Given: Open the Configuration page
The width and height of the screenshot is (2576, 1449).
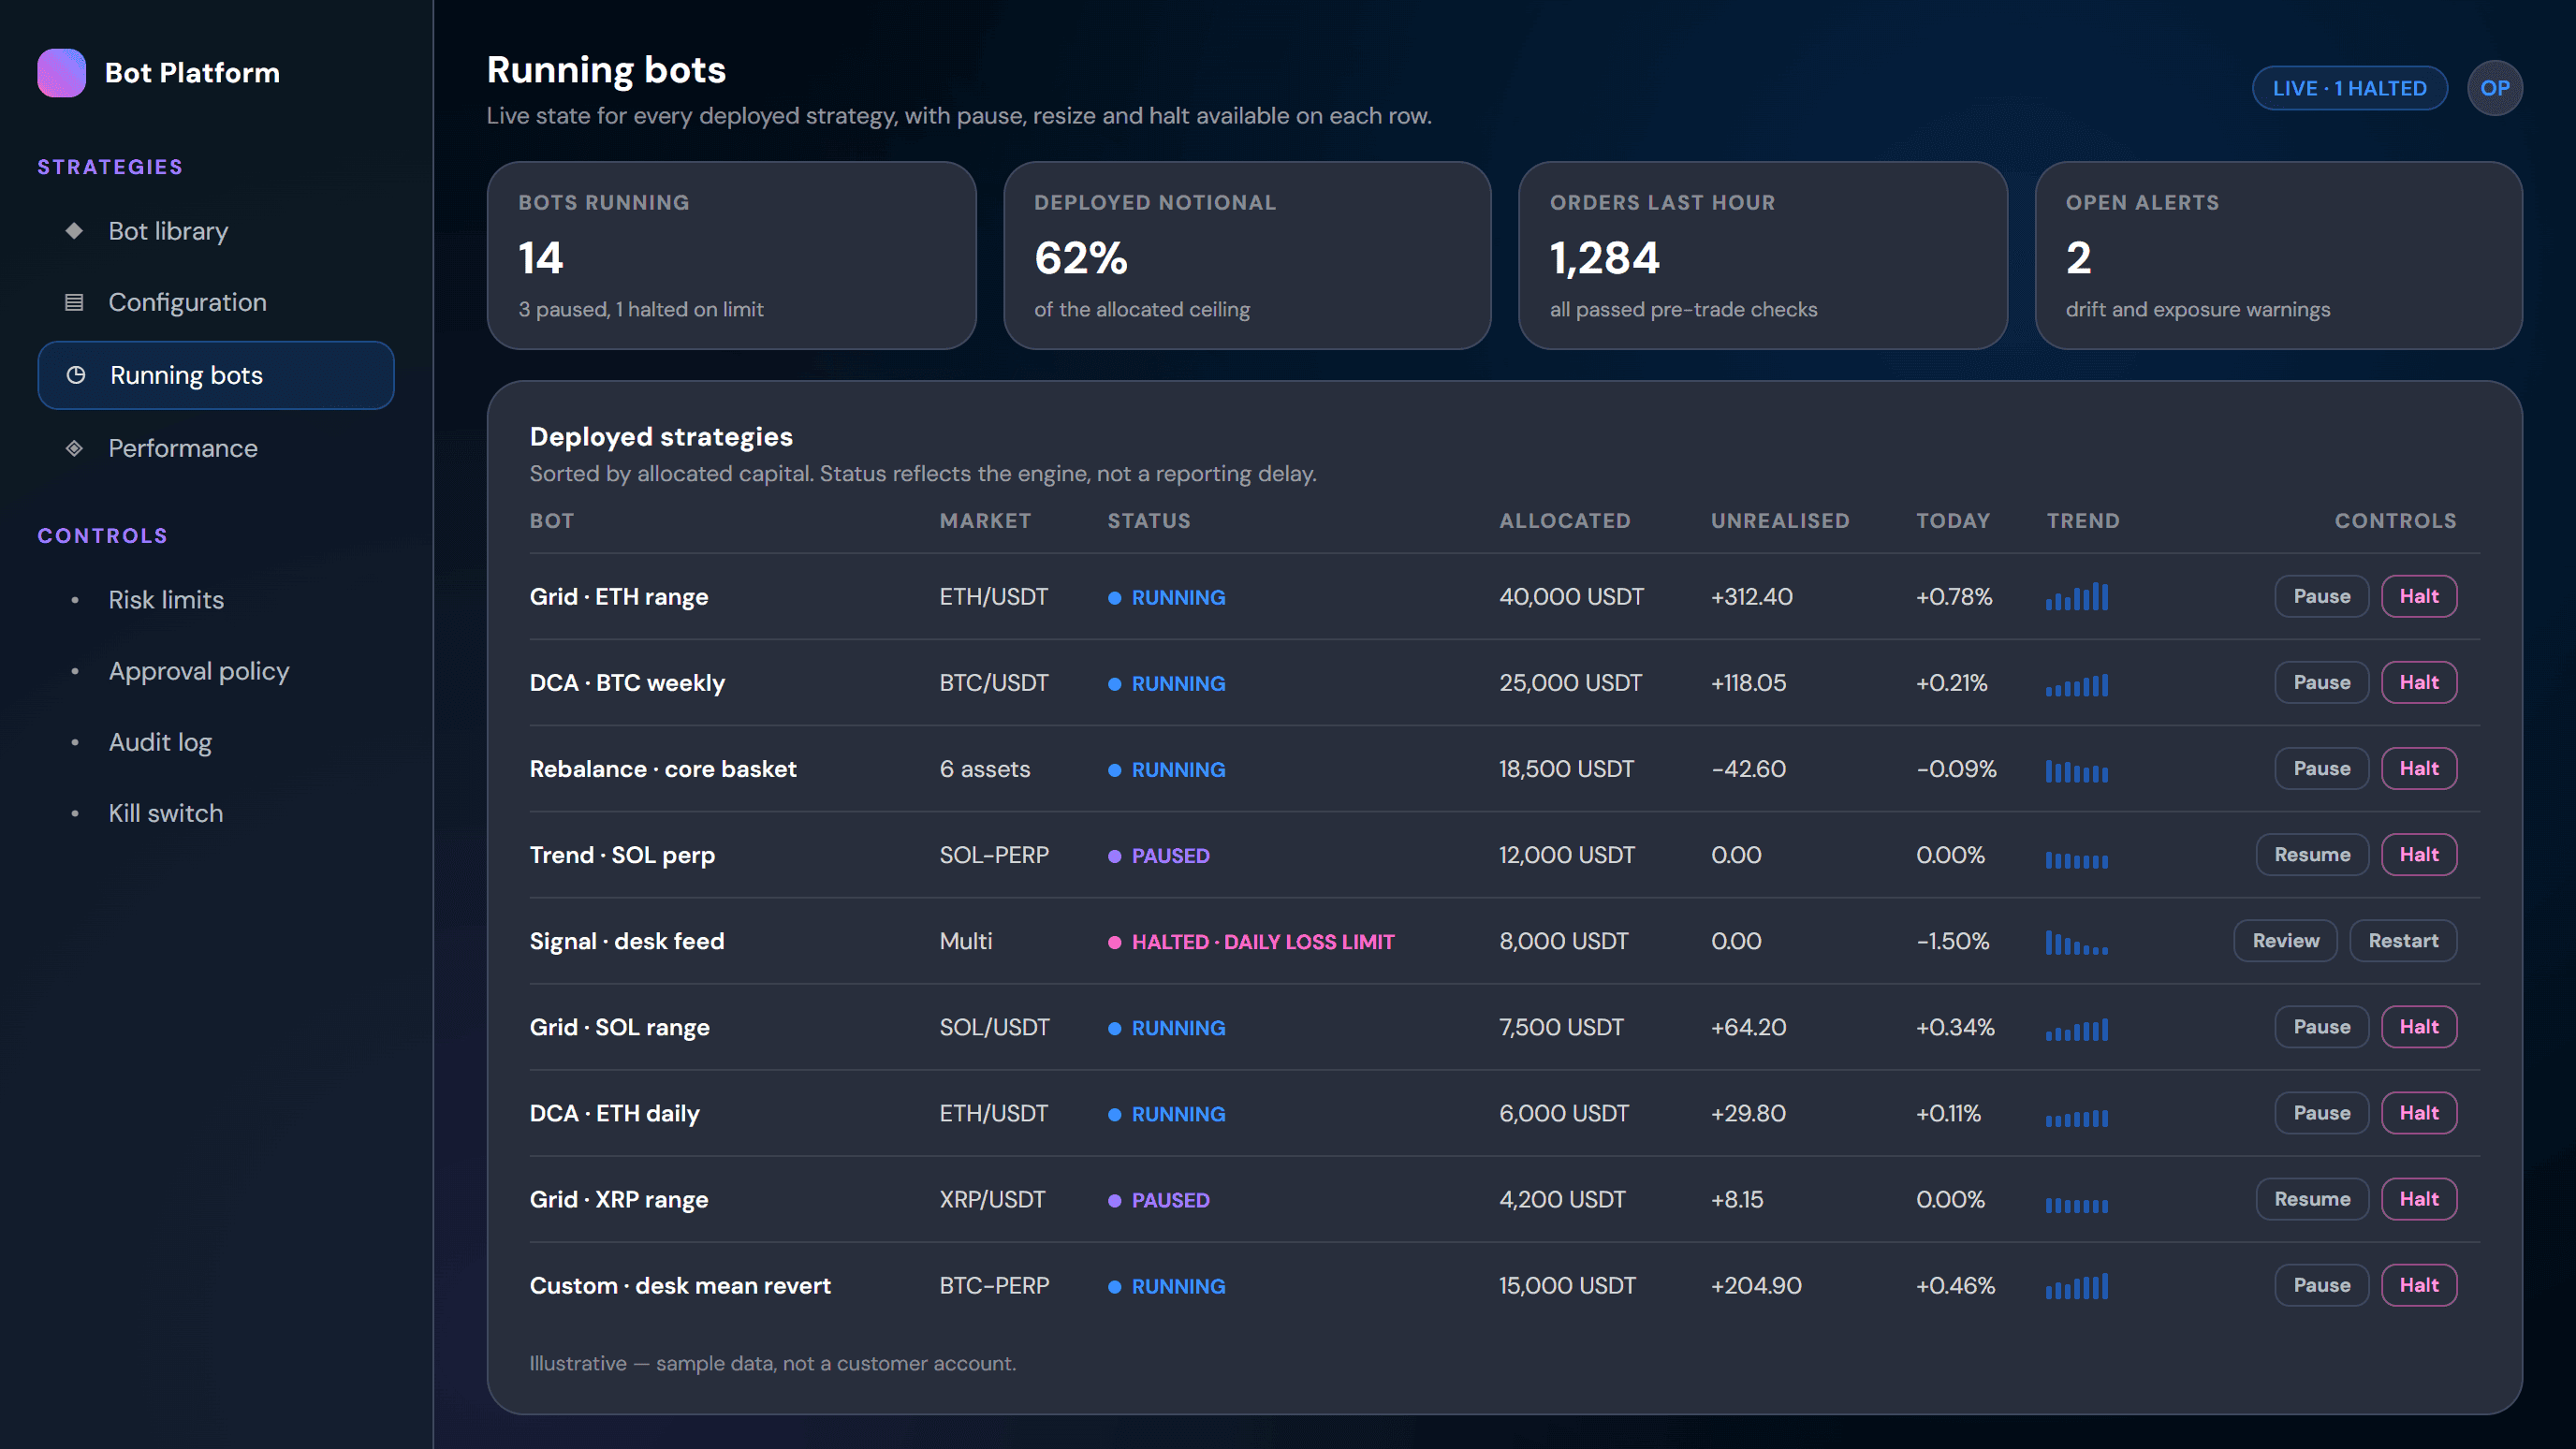Looking at the screenshot, I should [x=216, y=302].
